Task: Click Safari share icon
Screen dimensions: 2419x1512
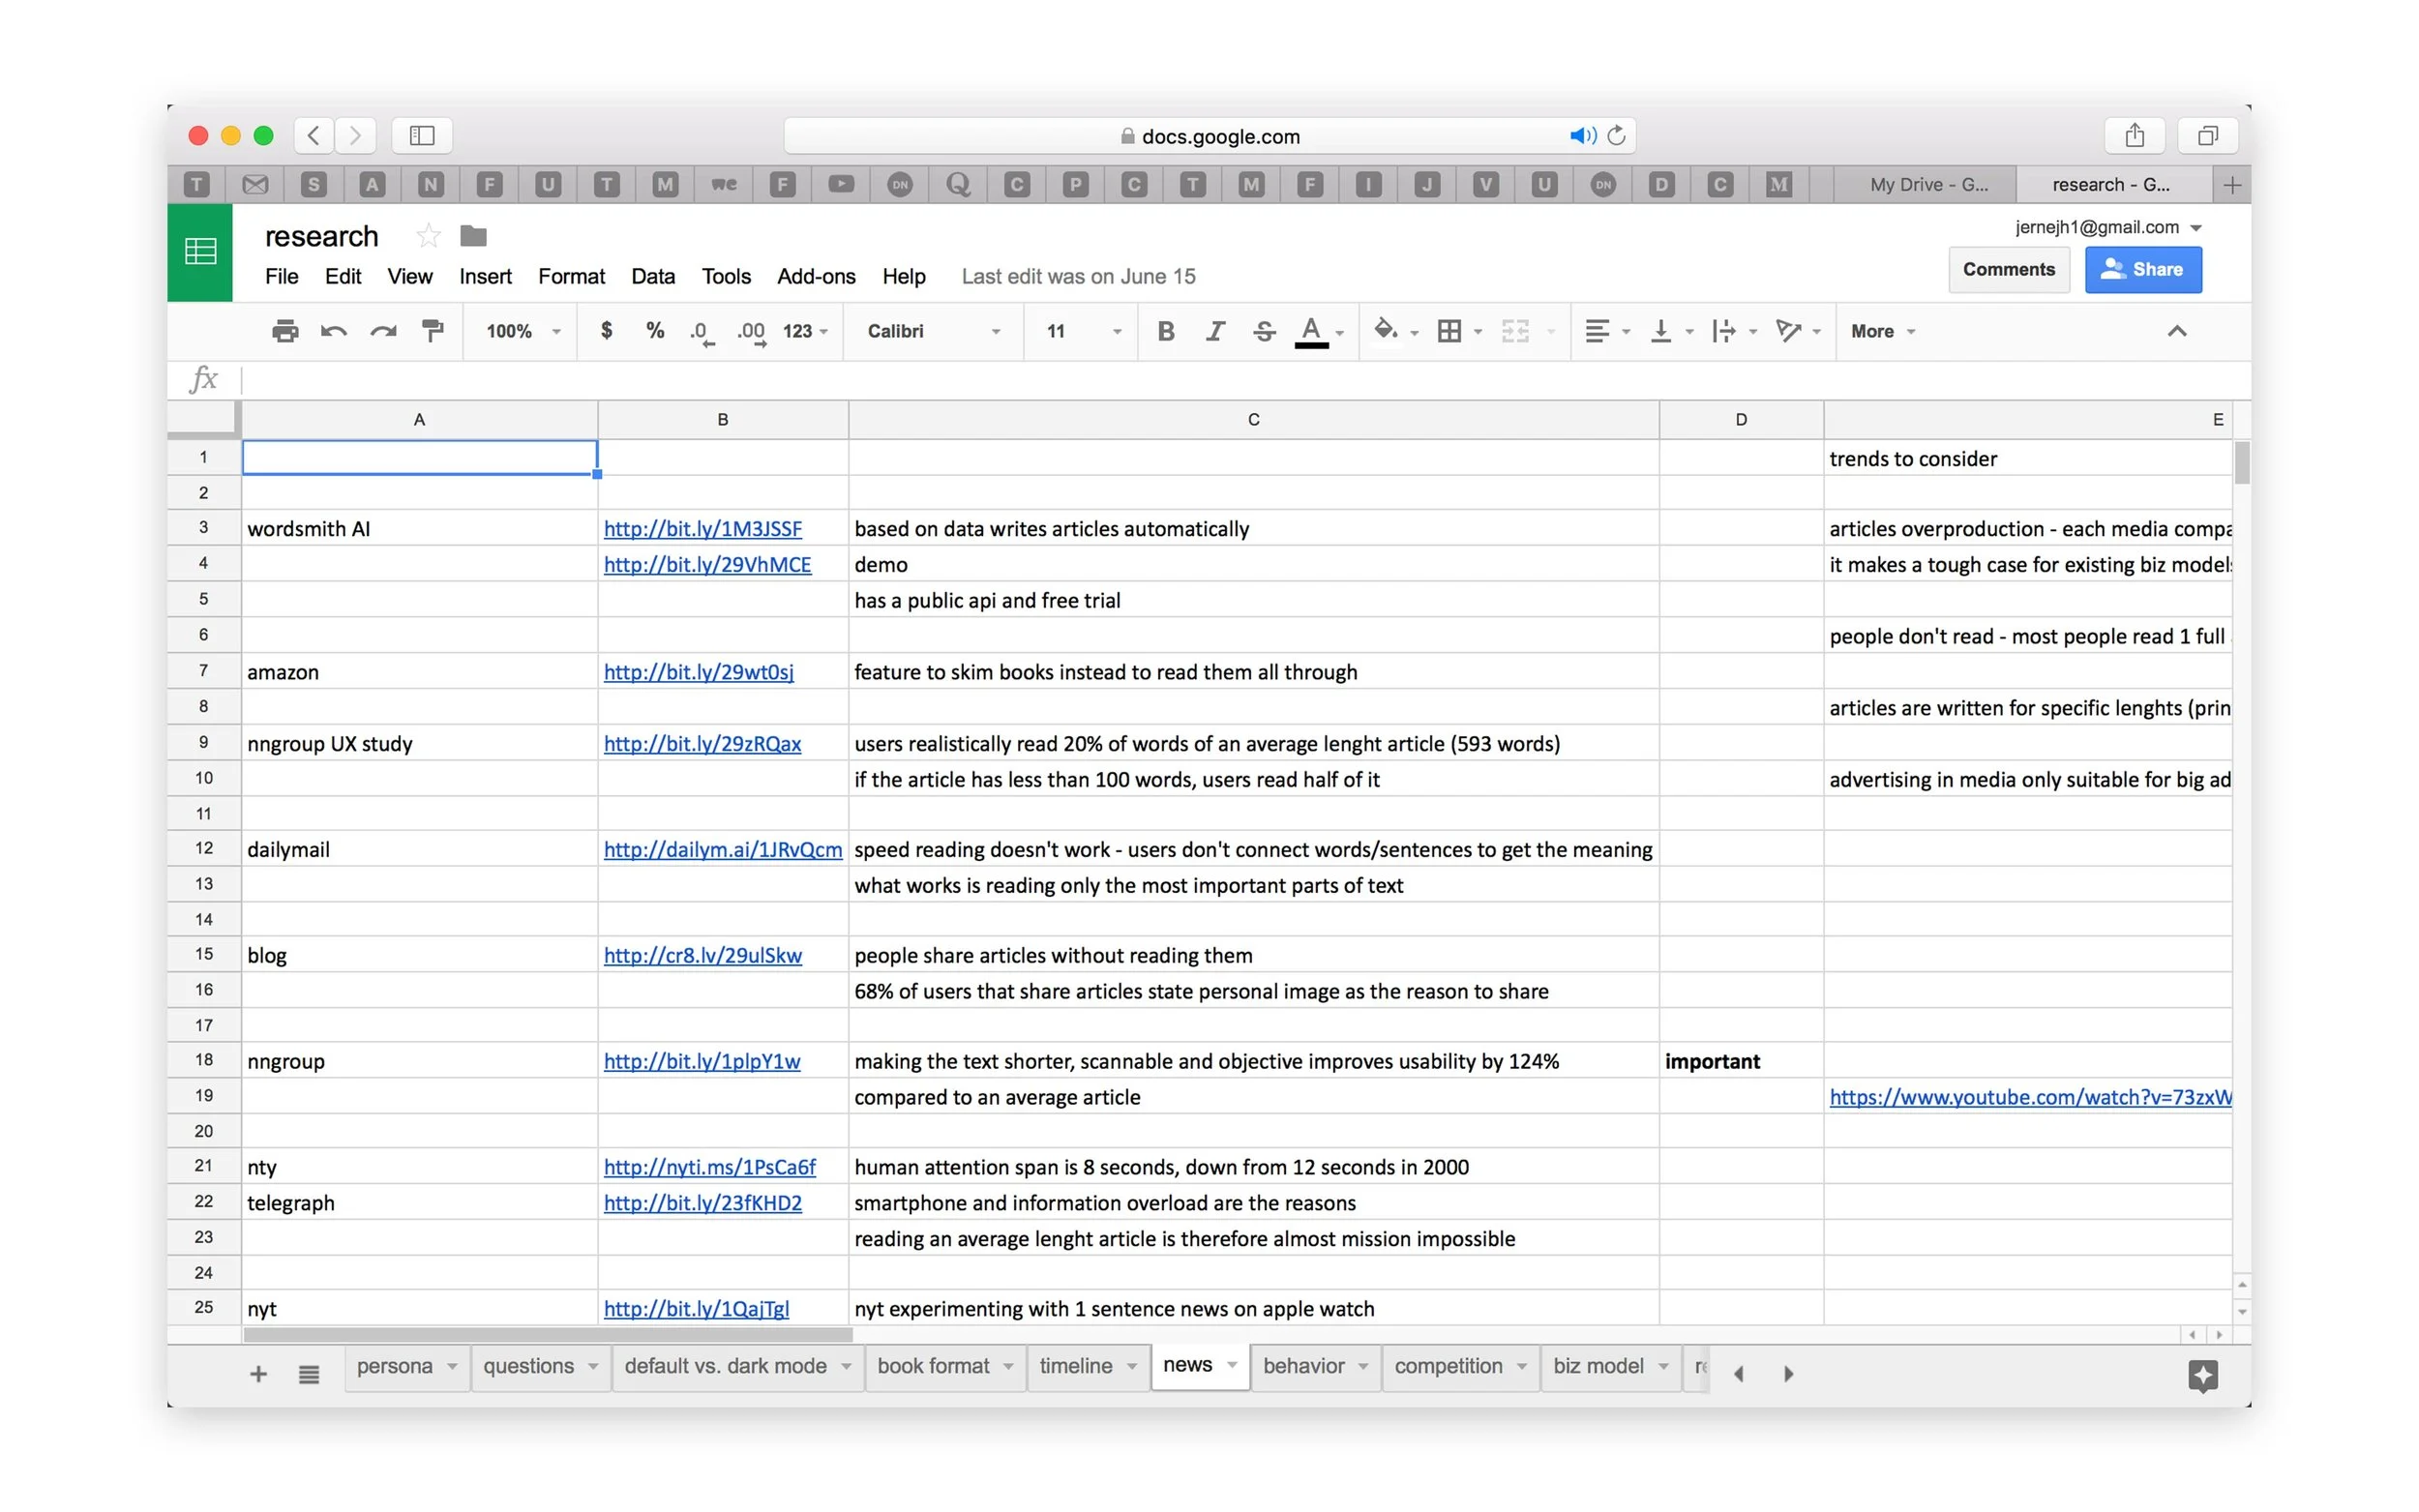Action: click(2134, 135)
